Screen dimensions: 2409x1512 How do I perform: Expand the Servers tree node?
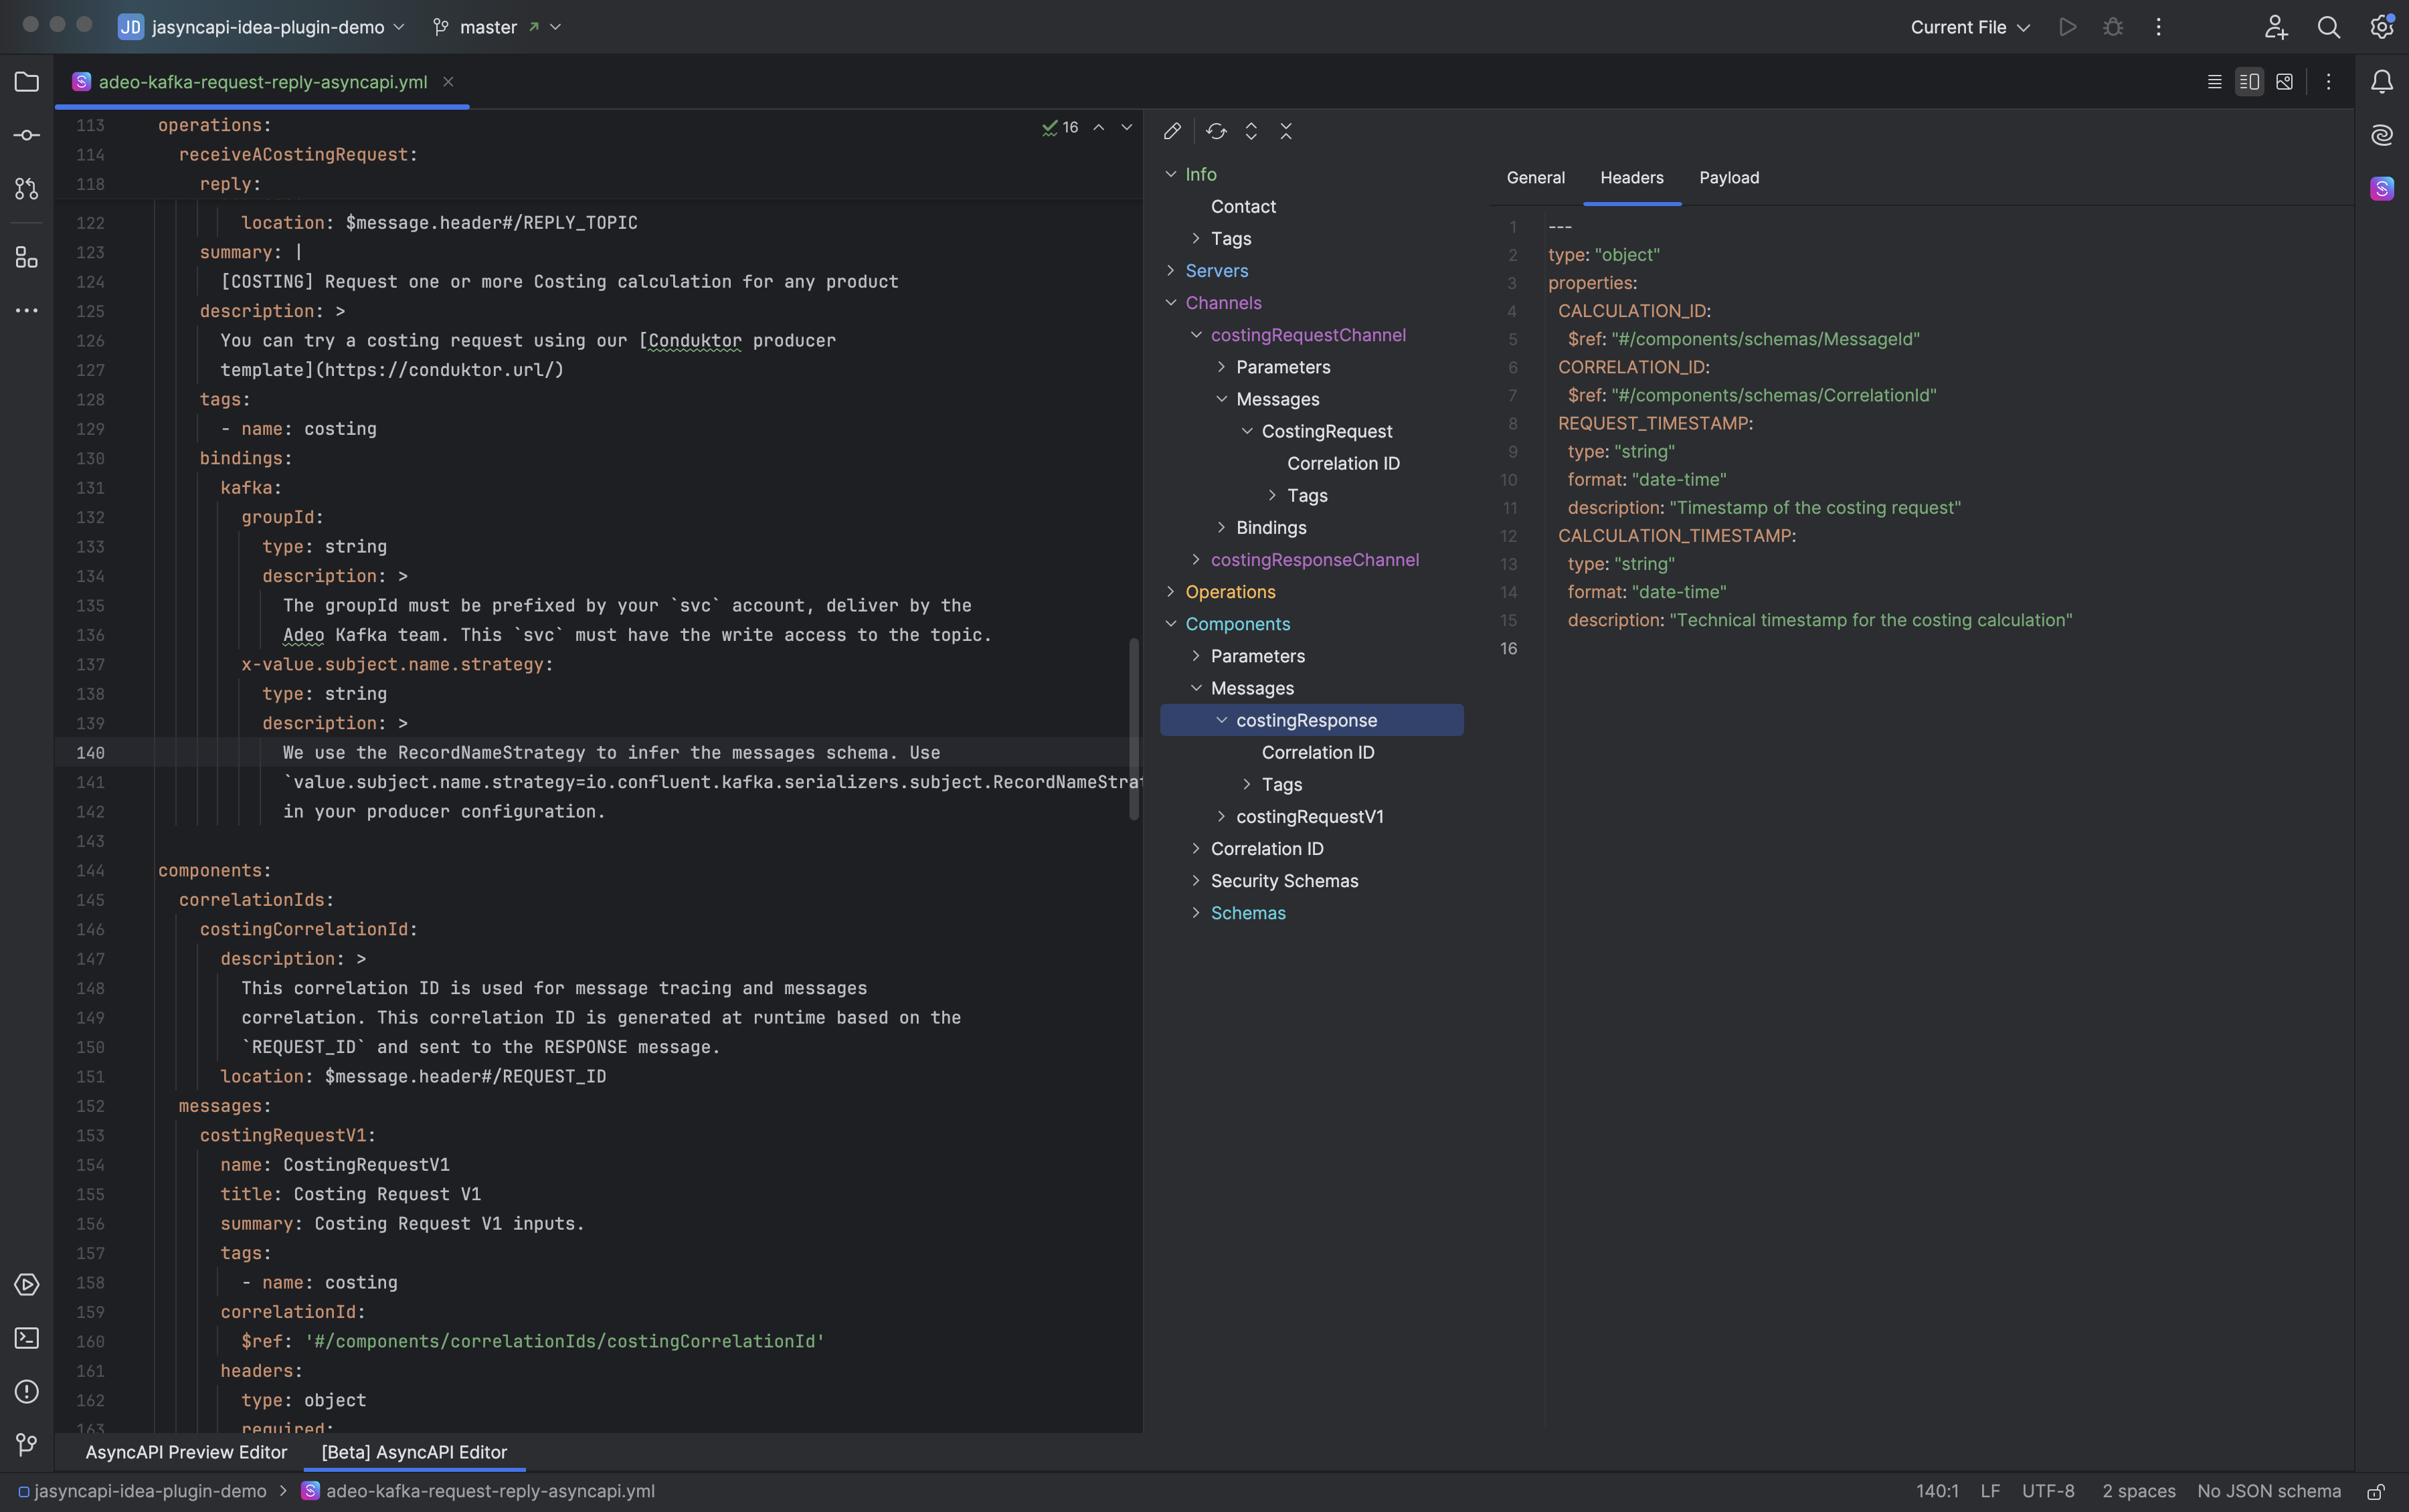pos(1171,271)
